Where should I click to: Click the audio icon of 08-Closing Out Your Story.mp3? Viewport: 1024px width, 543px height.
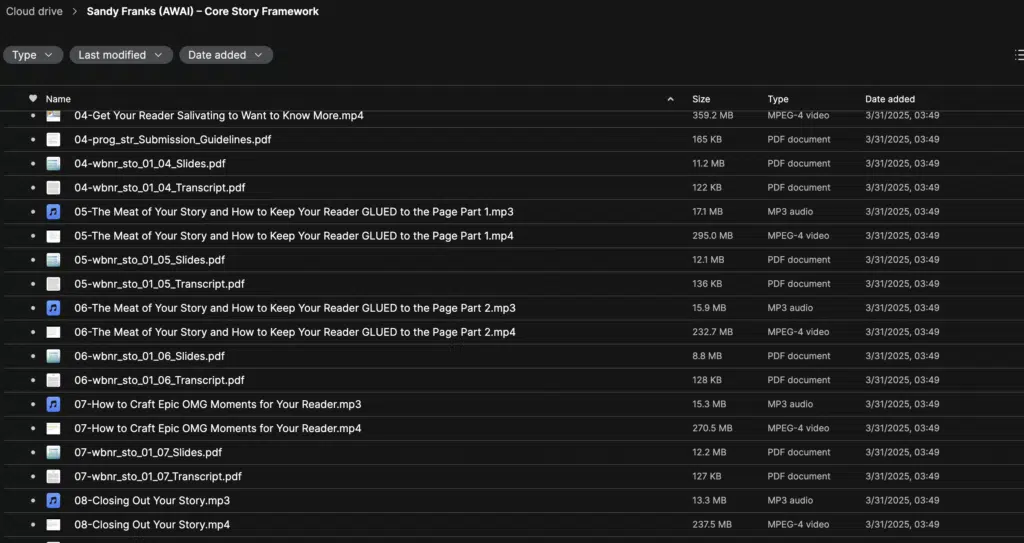click(54, 501)
